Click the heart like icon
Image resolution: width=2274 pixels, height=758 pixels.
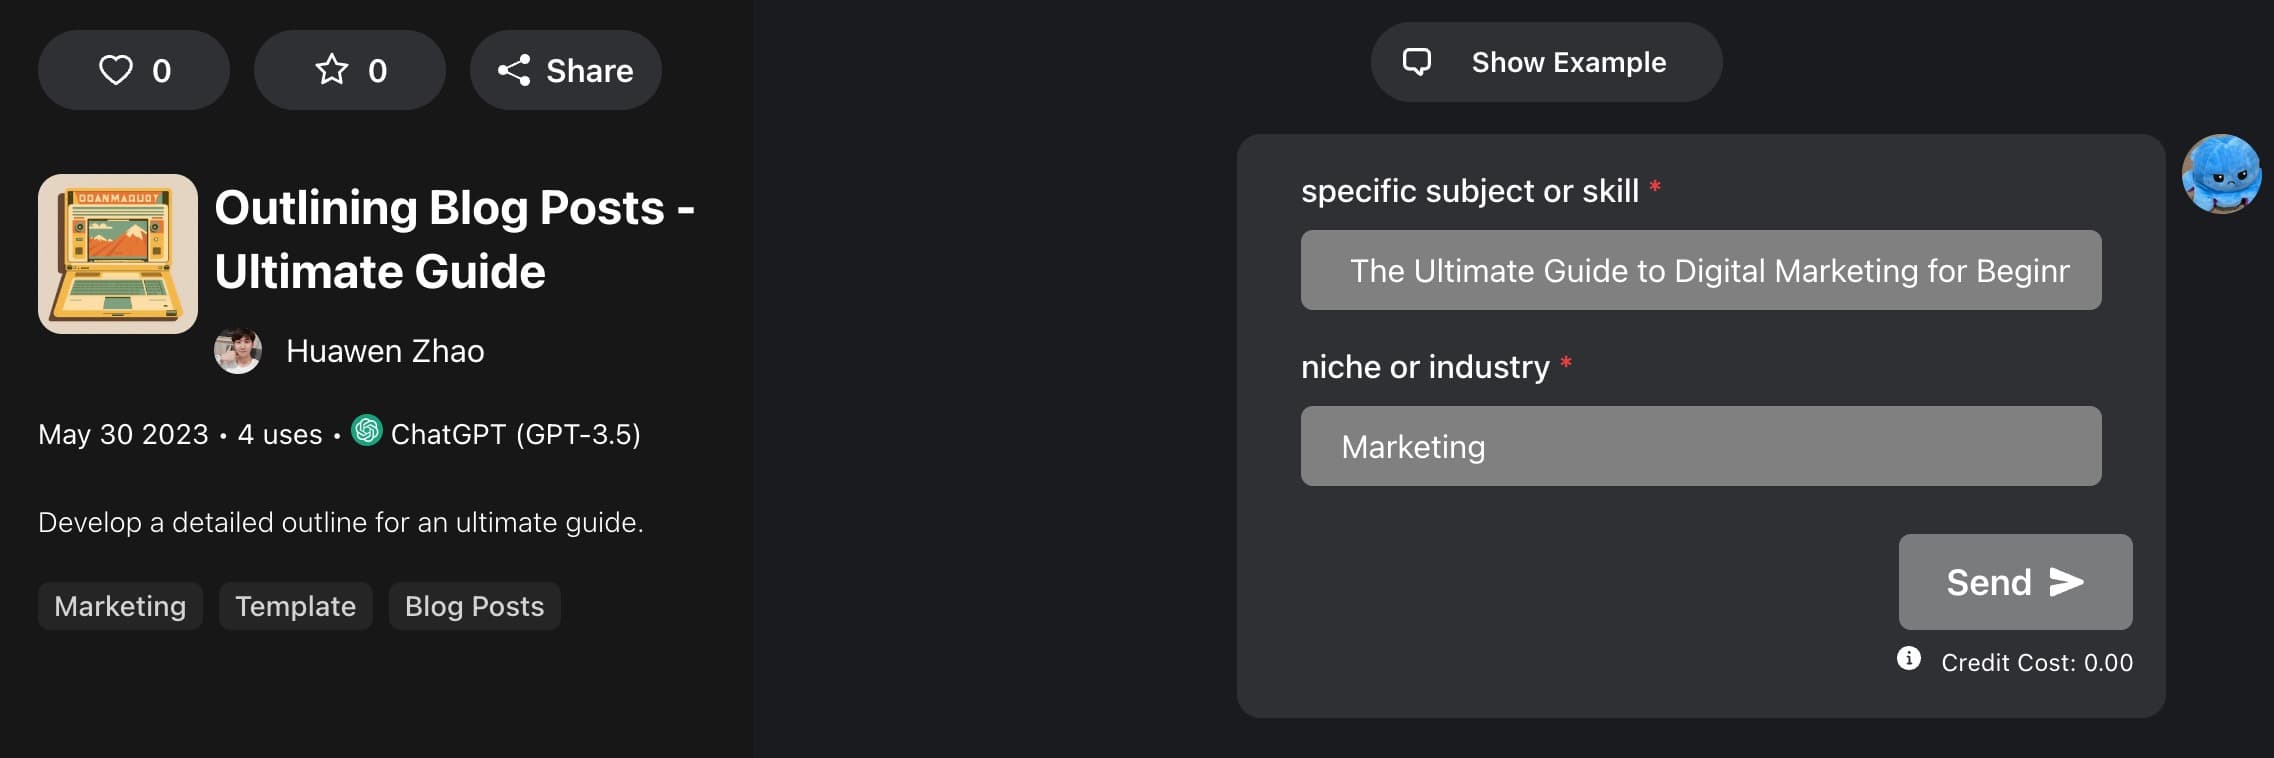(x=116, y=70)
